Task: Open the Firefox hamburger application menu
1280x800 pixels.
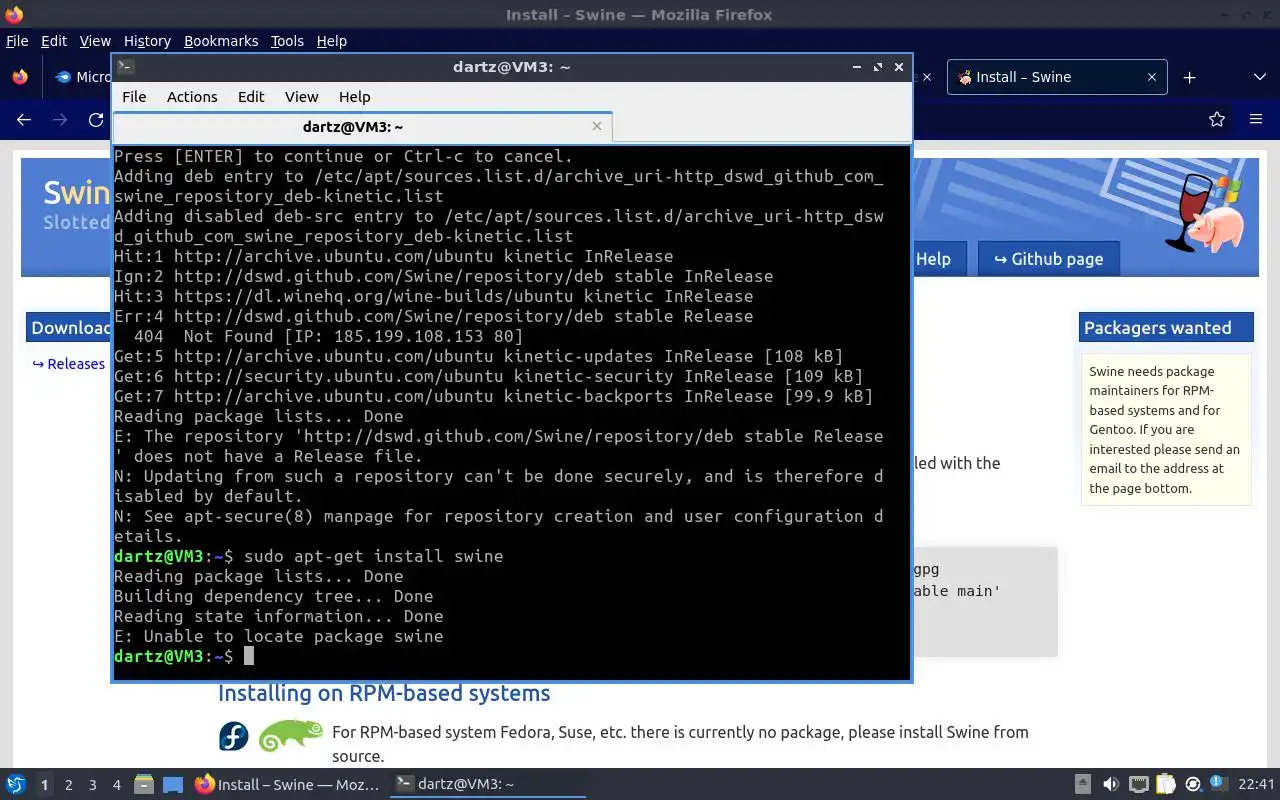Action: click(x=1256, y=120)
